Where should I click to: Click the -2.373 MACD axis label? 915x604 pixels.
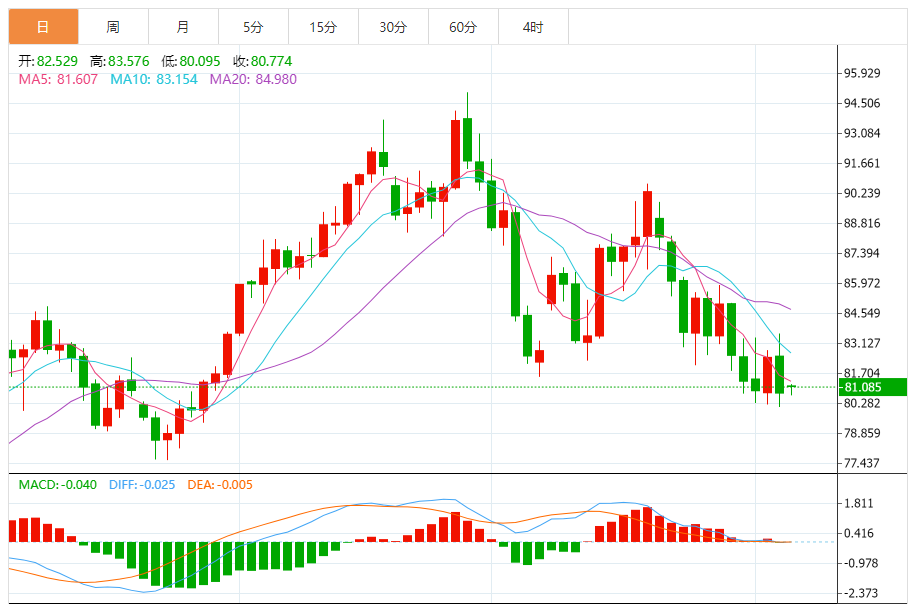coord(861,593)
